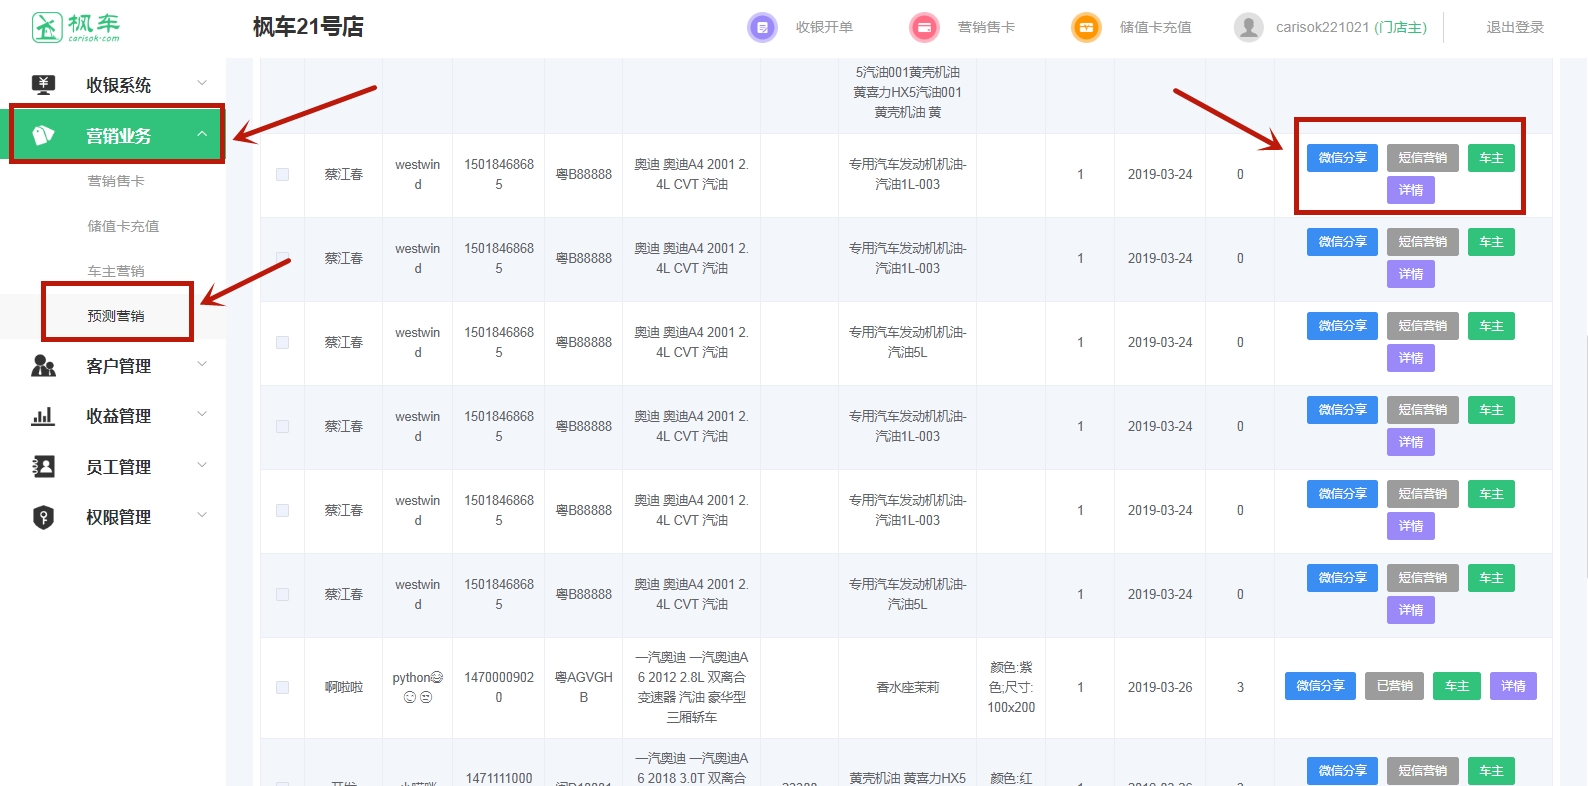
Task: Expand the 员工管理 menu chevron
Action: (x=202, y=465)
